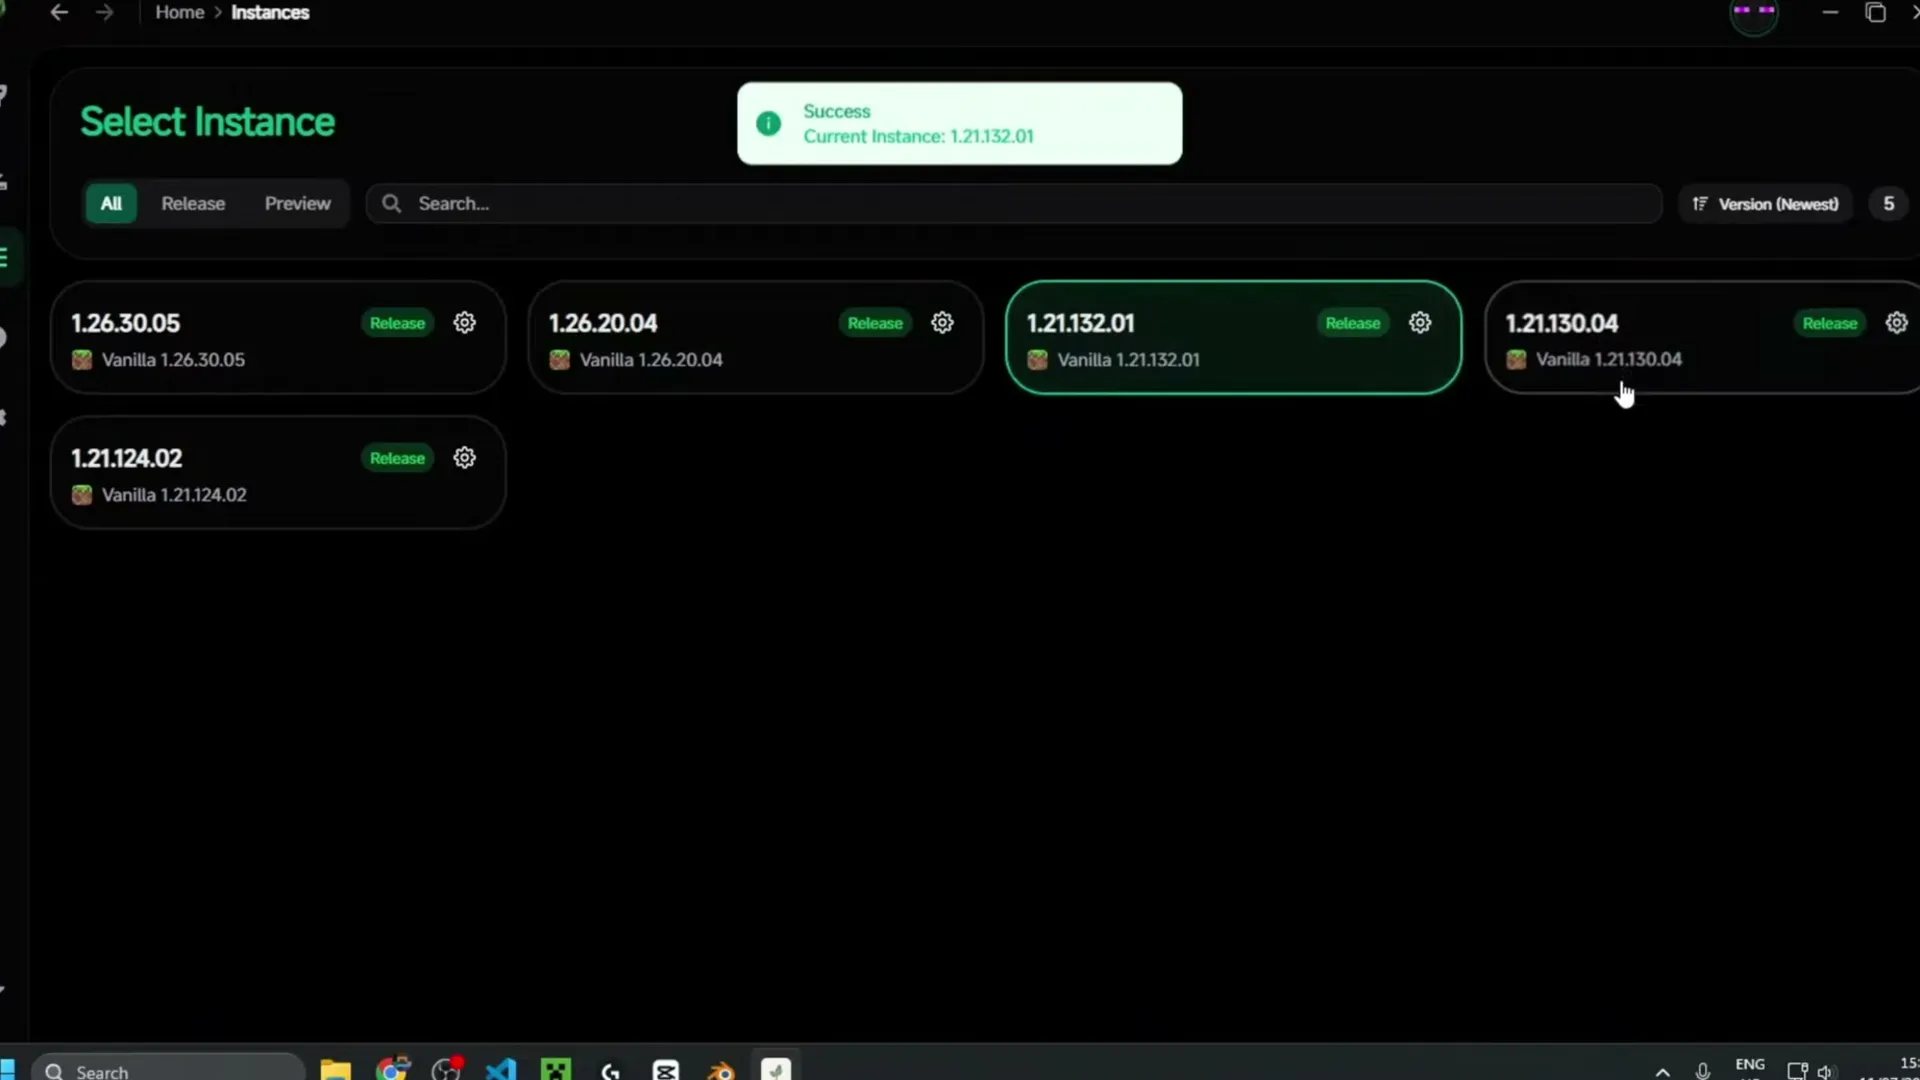This screenshot has height=1080, width=1920.
Task: Open settings gear for instance 1.21.124.02
Action: 464,458
